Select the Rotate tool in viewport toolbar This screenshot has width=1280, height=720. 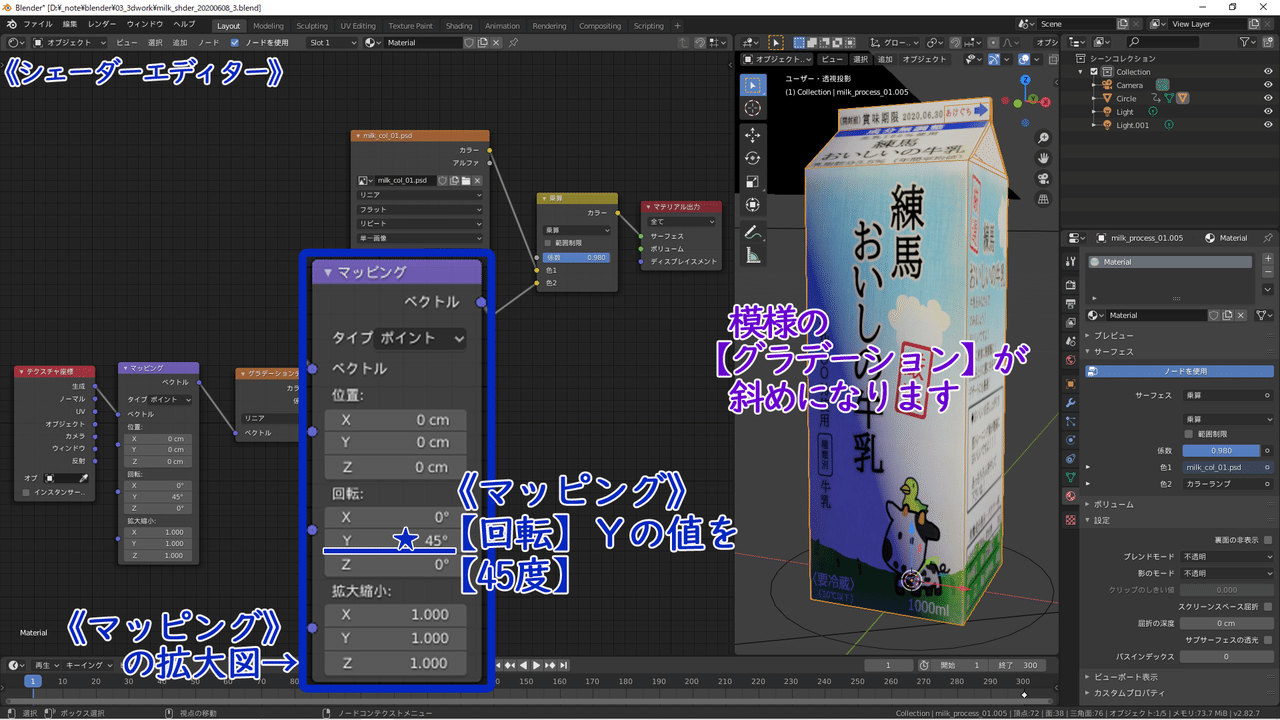pyautogui.click(x=753, y=158)
